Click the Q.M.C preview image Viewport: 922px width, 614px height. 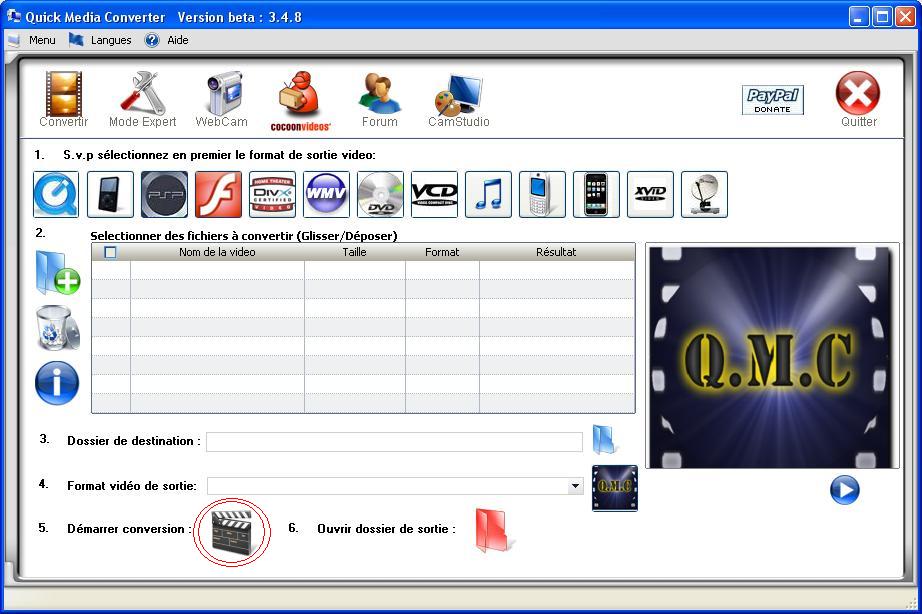pos(772,356)
